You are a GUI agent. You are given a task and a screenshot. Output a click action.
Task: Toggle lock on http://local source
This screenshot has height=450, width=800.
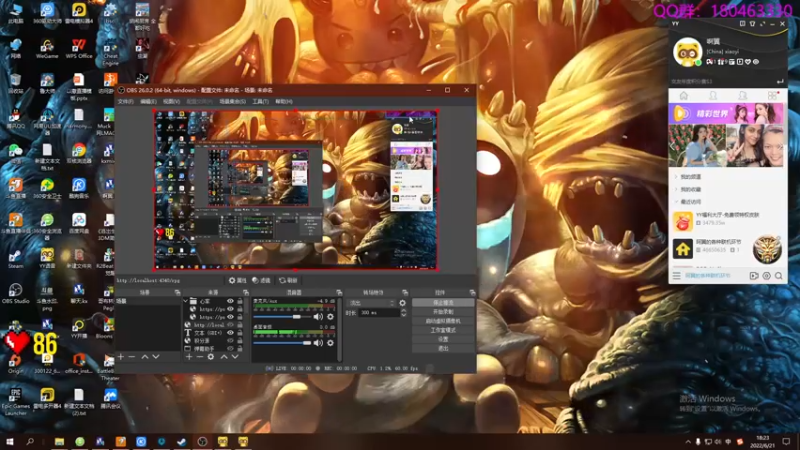(240, 324)
